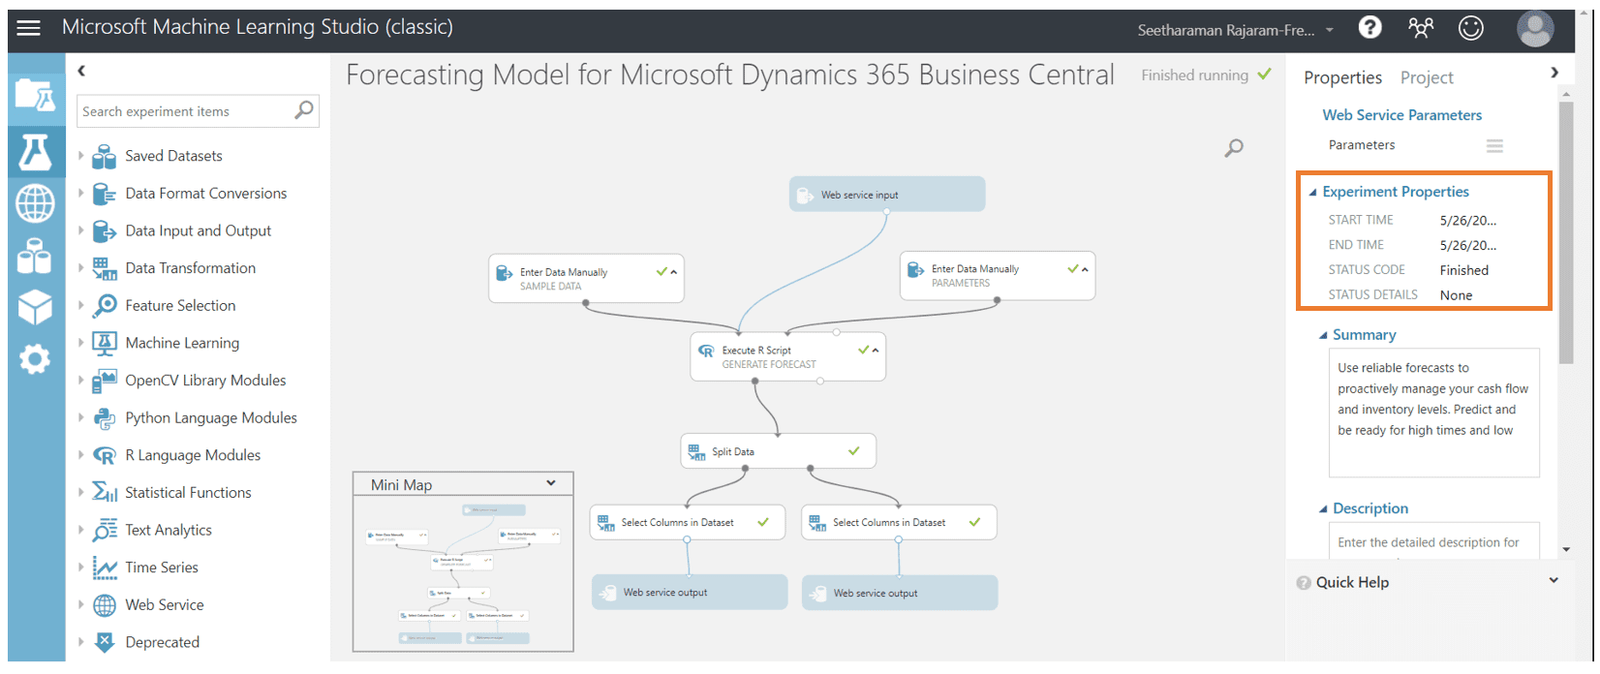Switch to the Properties tab
The height and width of the screenshot is (674, 1600).
click(x=1343, y=78)
